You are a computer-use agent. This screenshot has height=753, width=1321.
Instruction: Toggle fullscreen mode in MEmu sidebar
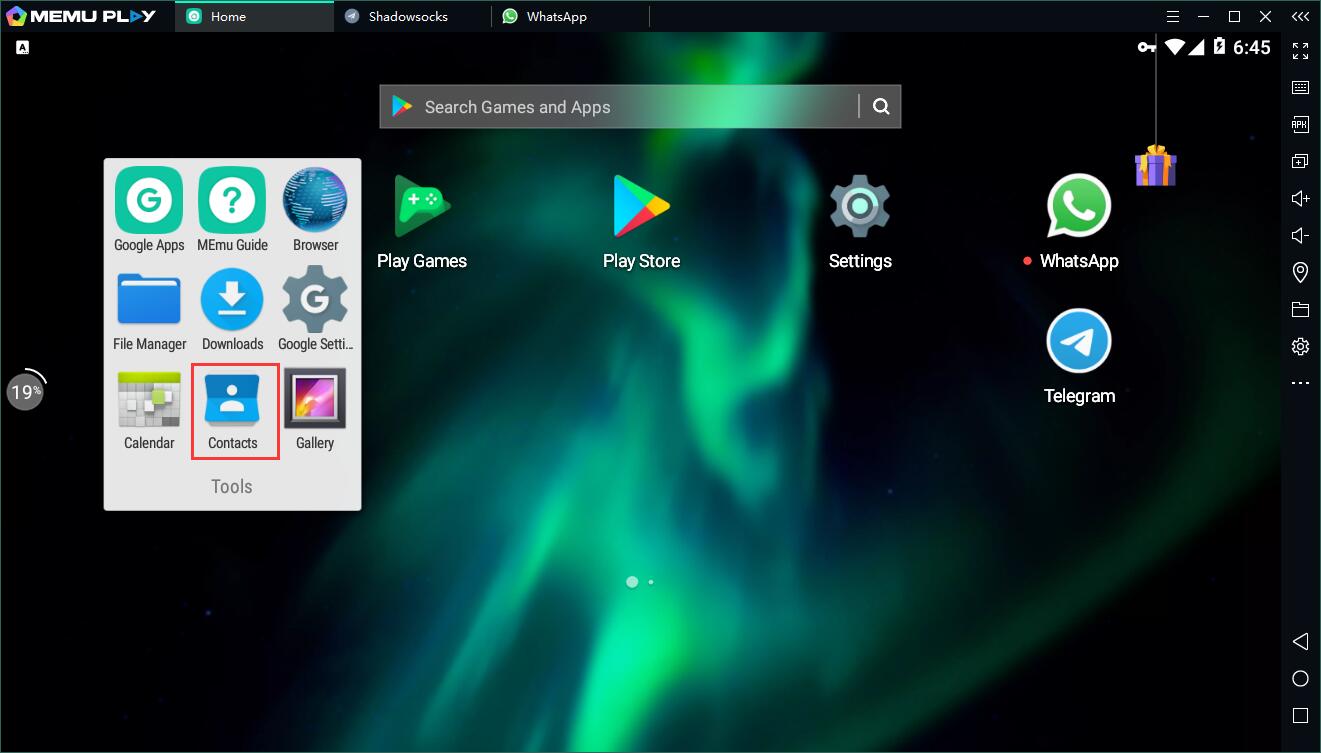[x=1300, y=51]
